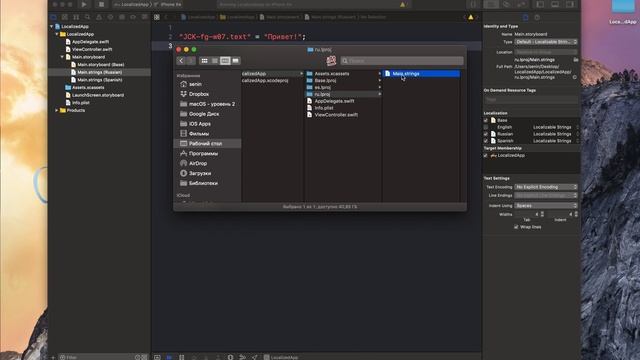Click the Finder search field
640x360 pixels.
[x=402, y=61]
